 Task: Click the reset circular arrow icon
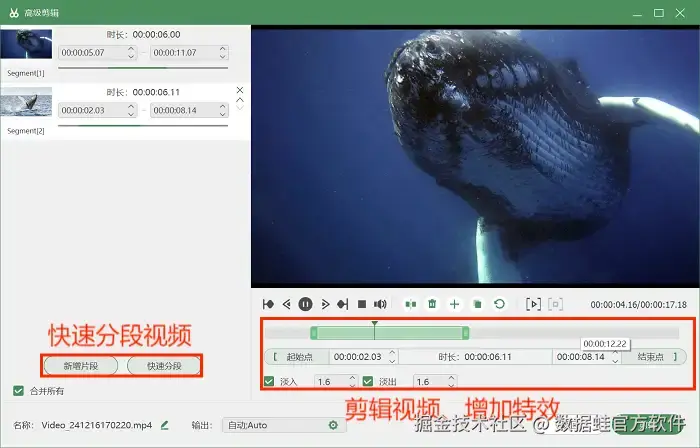(500, 304)
